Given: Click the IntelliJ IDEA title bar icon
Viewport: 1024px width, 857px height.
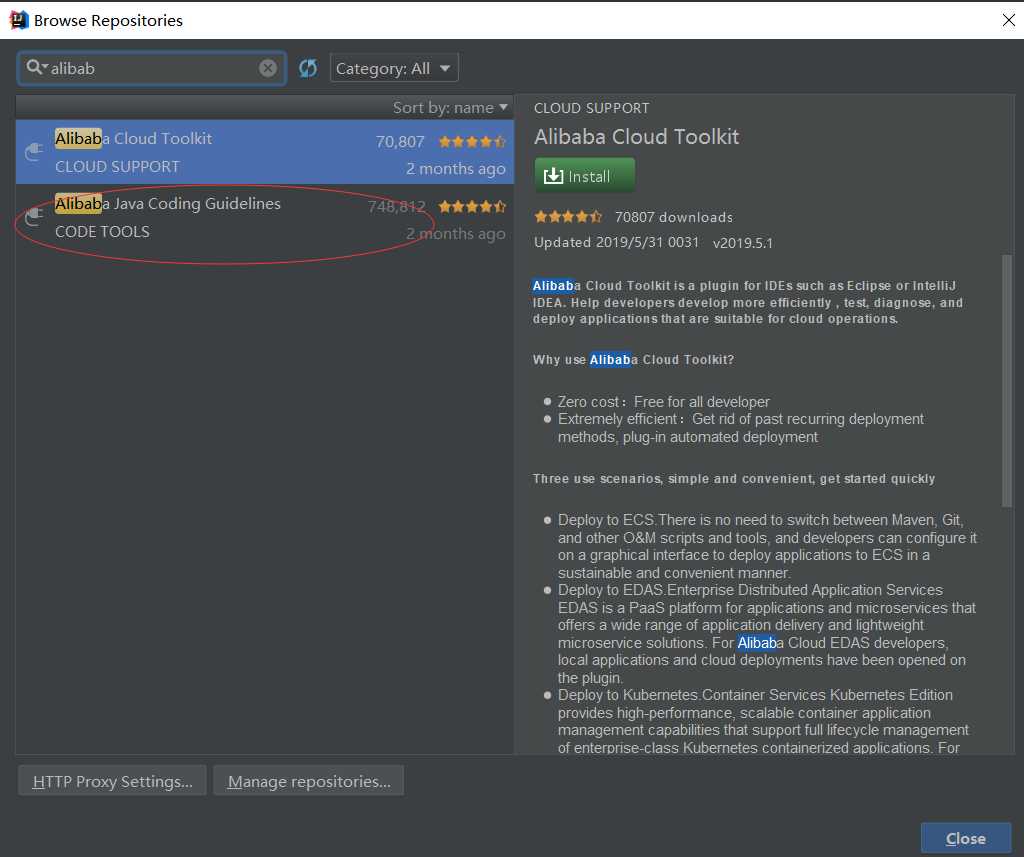Looking at the screenshot, I should (19, 20).
